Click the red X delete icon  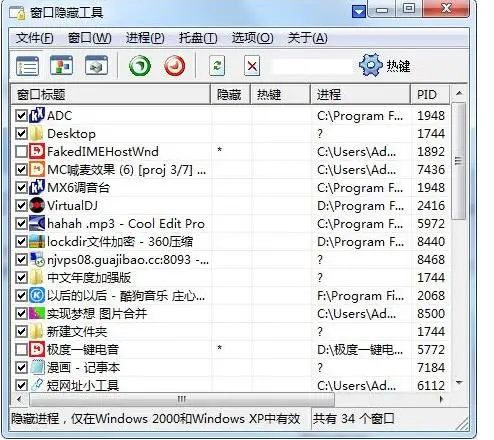tap(252, 66)
